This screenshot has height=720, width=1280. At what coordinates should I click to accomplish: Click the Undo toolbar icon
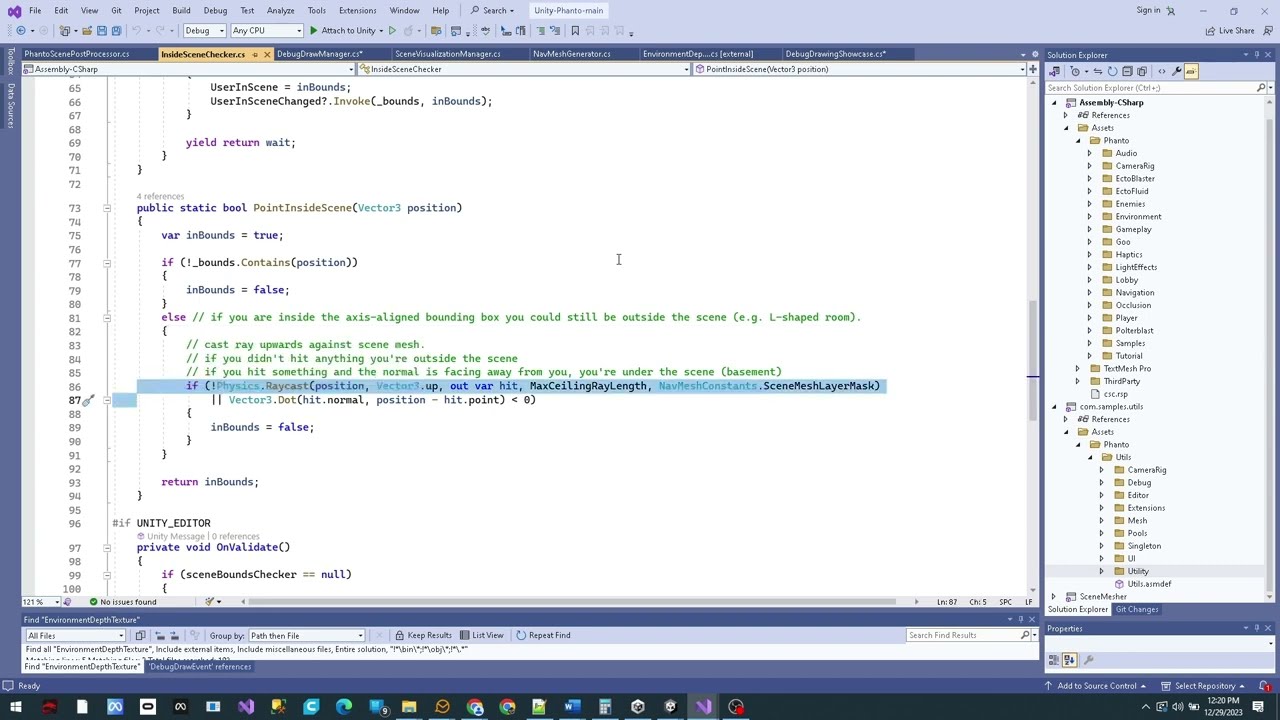click(x=136, y=30)
